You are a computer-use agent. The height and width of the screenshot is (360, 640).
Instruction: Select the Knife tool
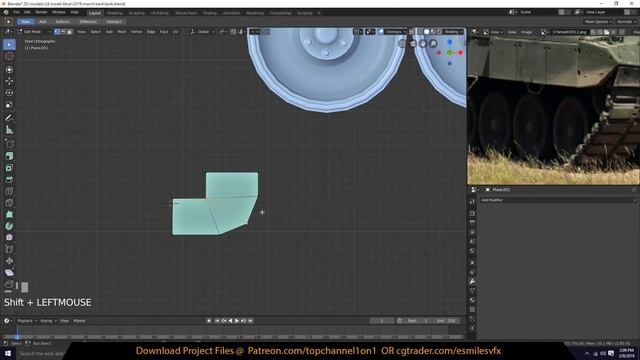click(9, 203)
